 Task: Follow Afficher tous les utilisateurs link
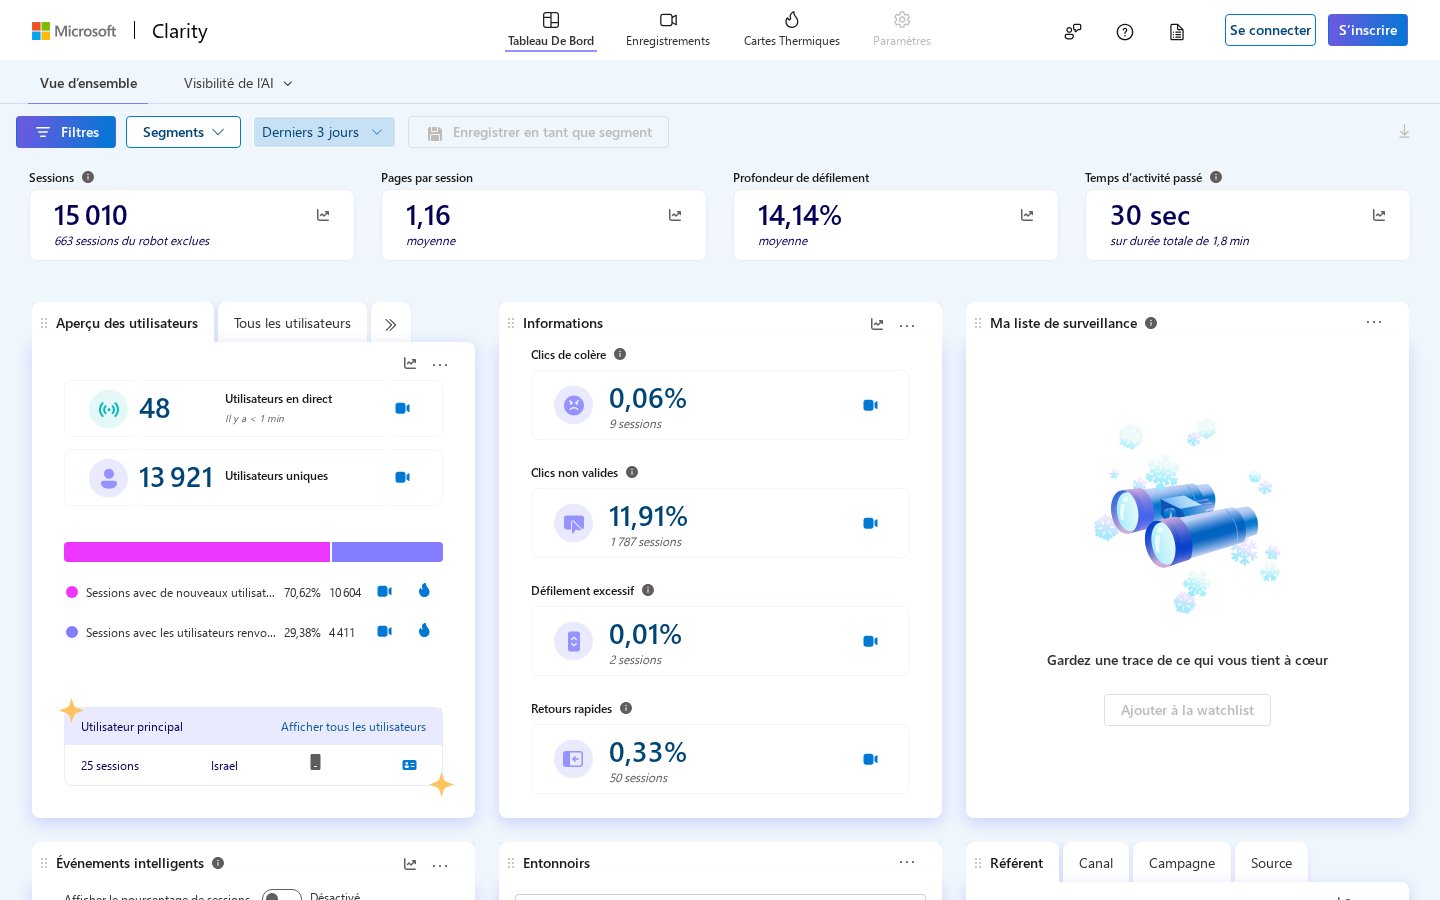click(353, 727)
